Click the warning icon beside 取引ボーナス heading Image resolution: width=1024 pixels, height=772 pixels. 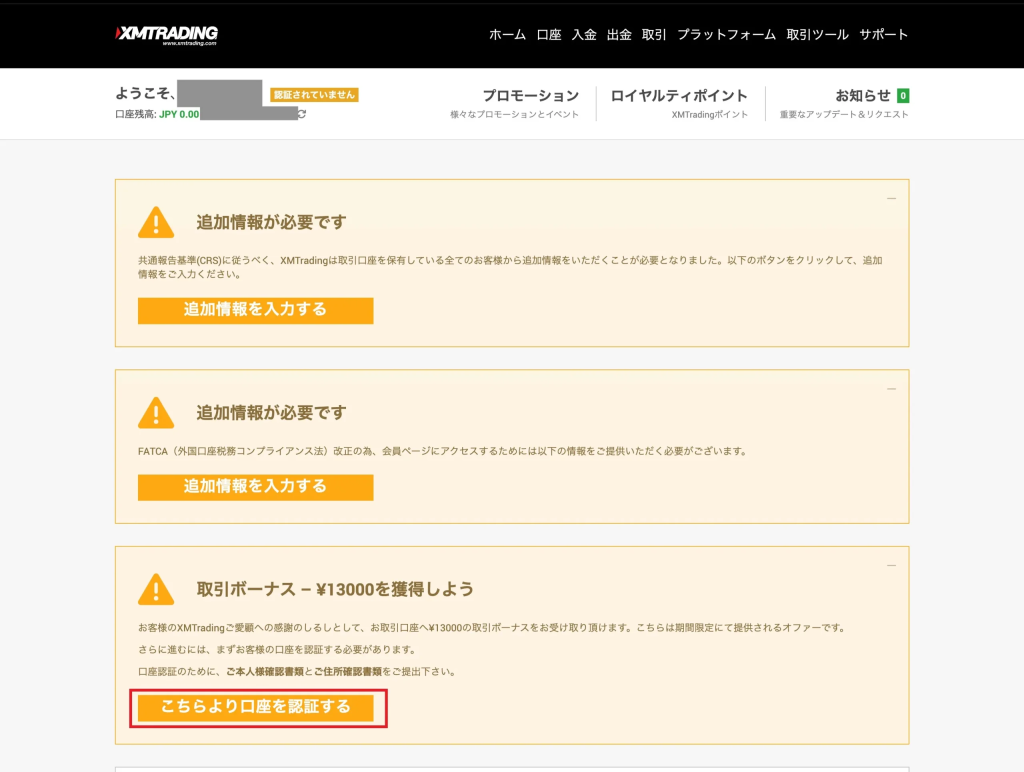coord(156,589)
